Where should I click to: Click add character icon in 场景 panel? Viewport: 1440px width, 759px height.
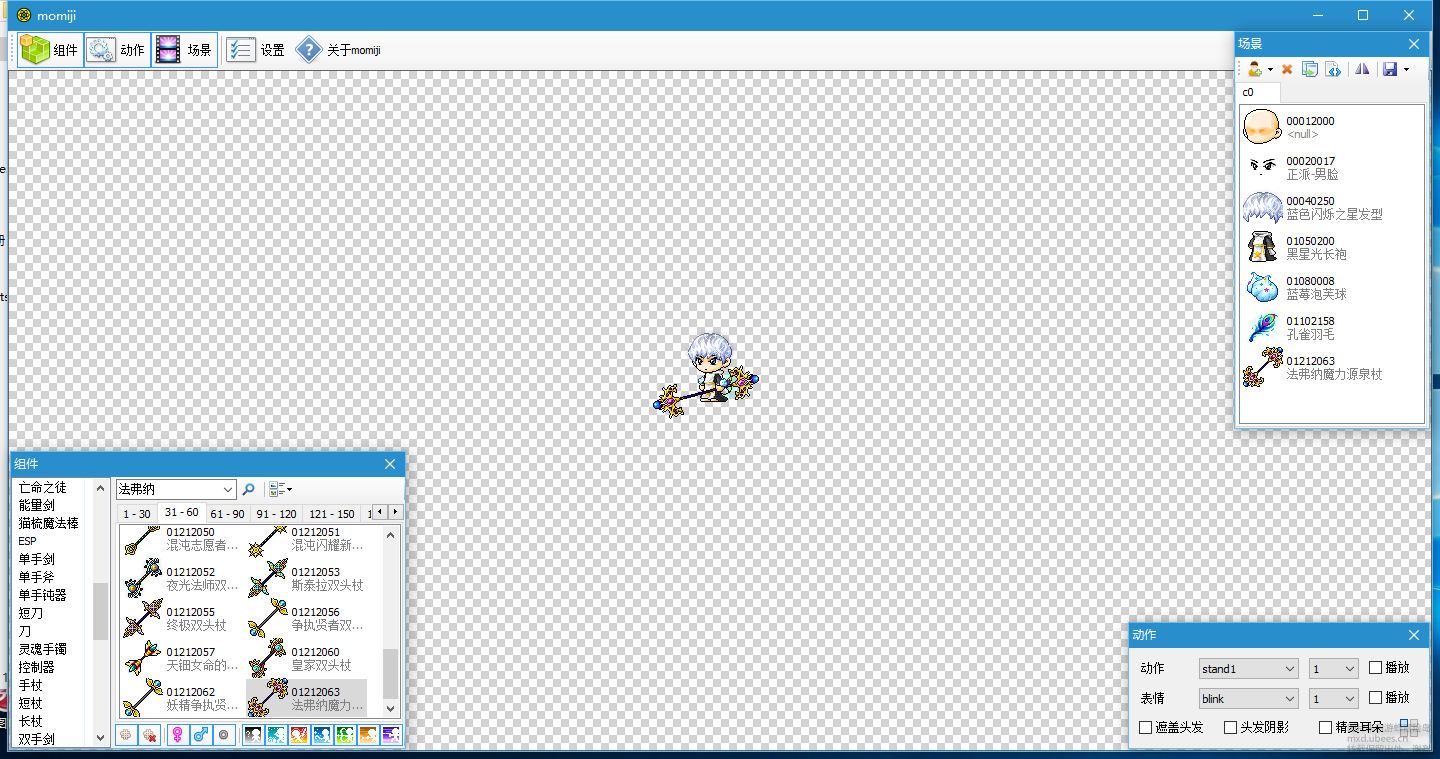pos(1255,69)
